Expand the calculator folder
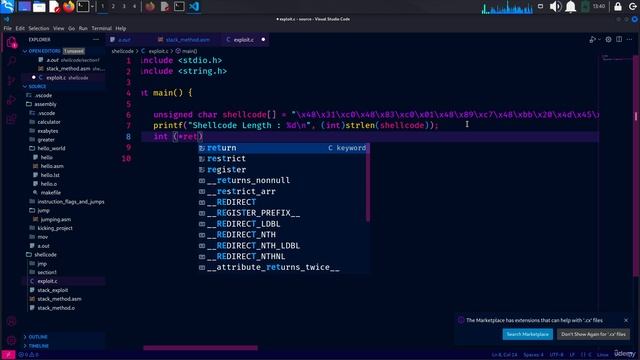 [49, 122]
